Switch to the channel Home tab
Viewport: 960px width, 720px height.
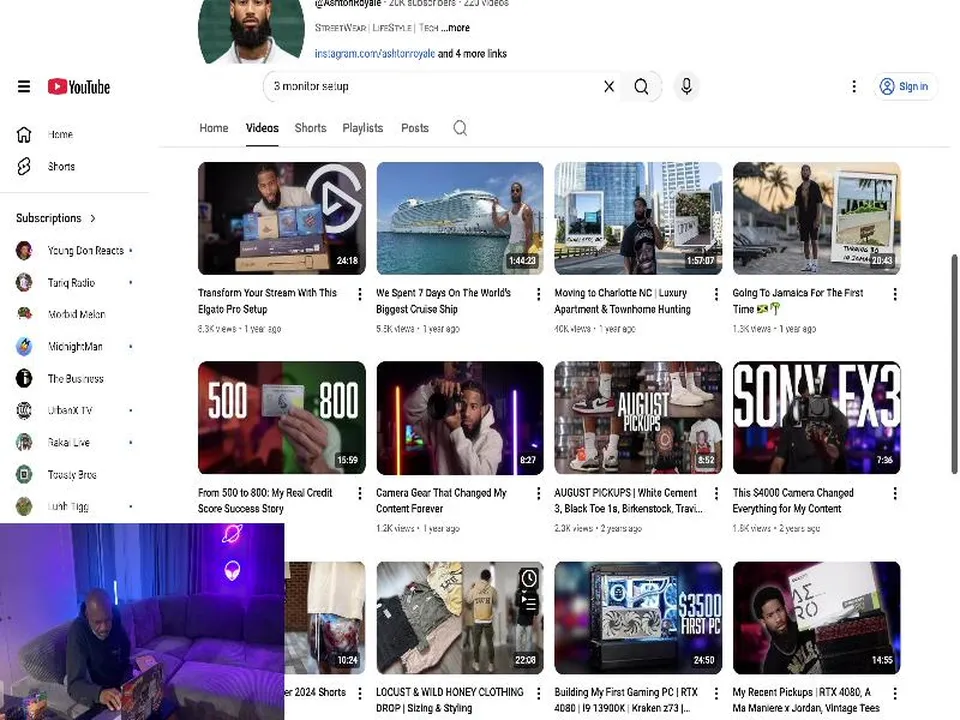(214, 128)
